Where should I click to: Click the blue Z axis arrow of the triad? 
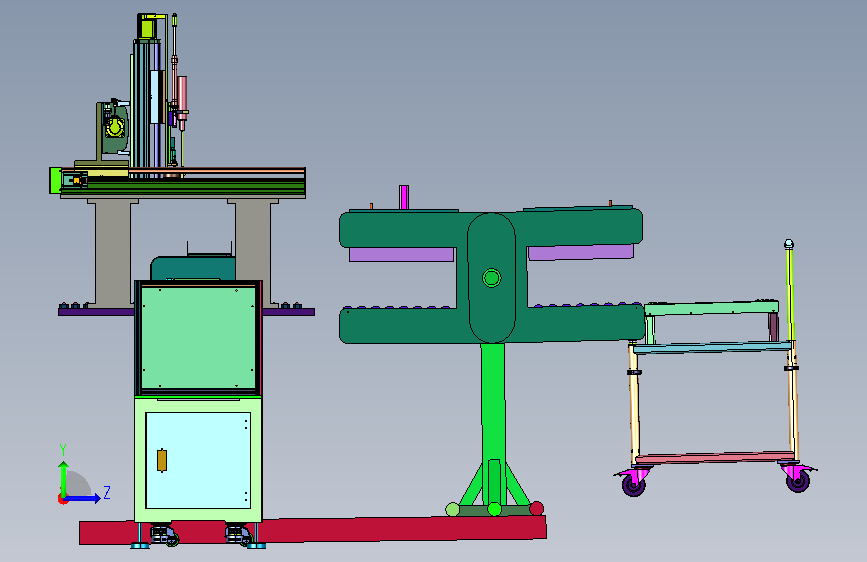coord(83,498)
